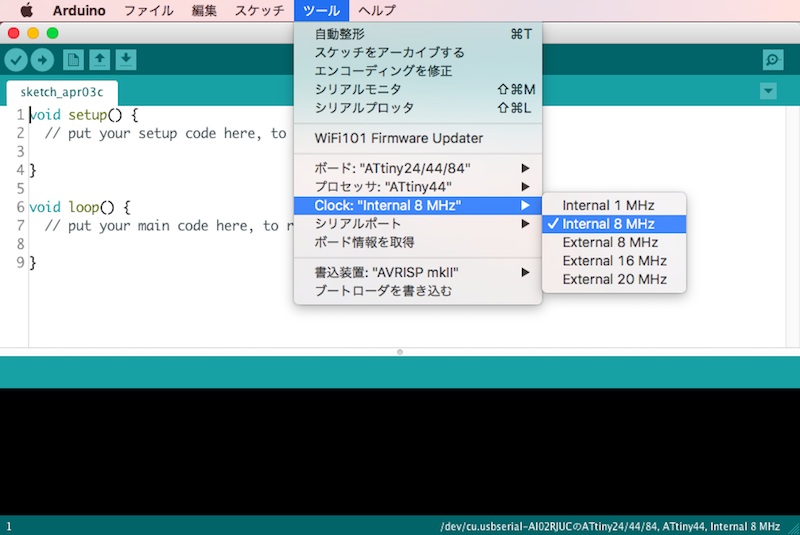The image size is (800, 535).
Task: Click inside the black console output area
Action: [x=399, y=451]
